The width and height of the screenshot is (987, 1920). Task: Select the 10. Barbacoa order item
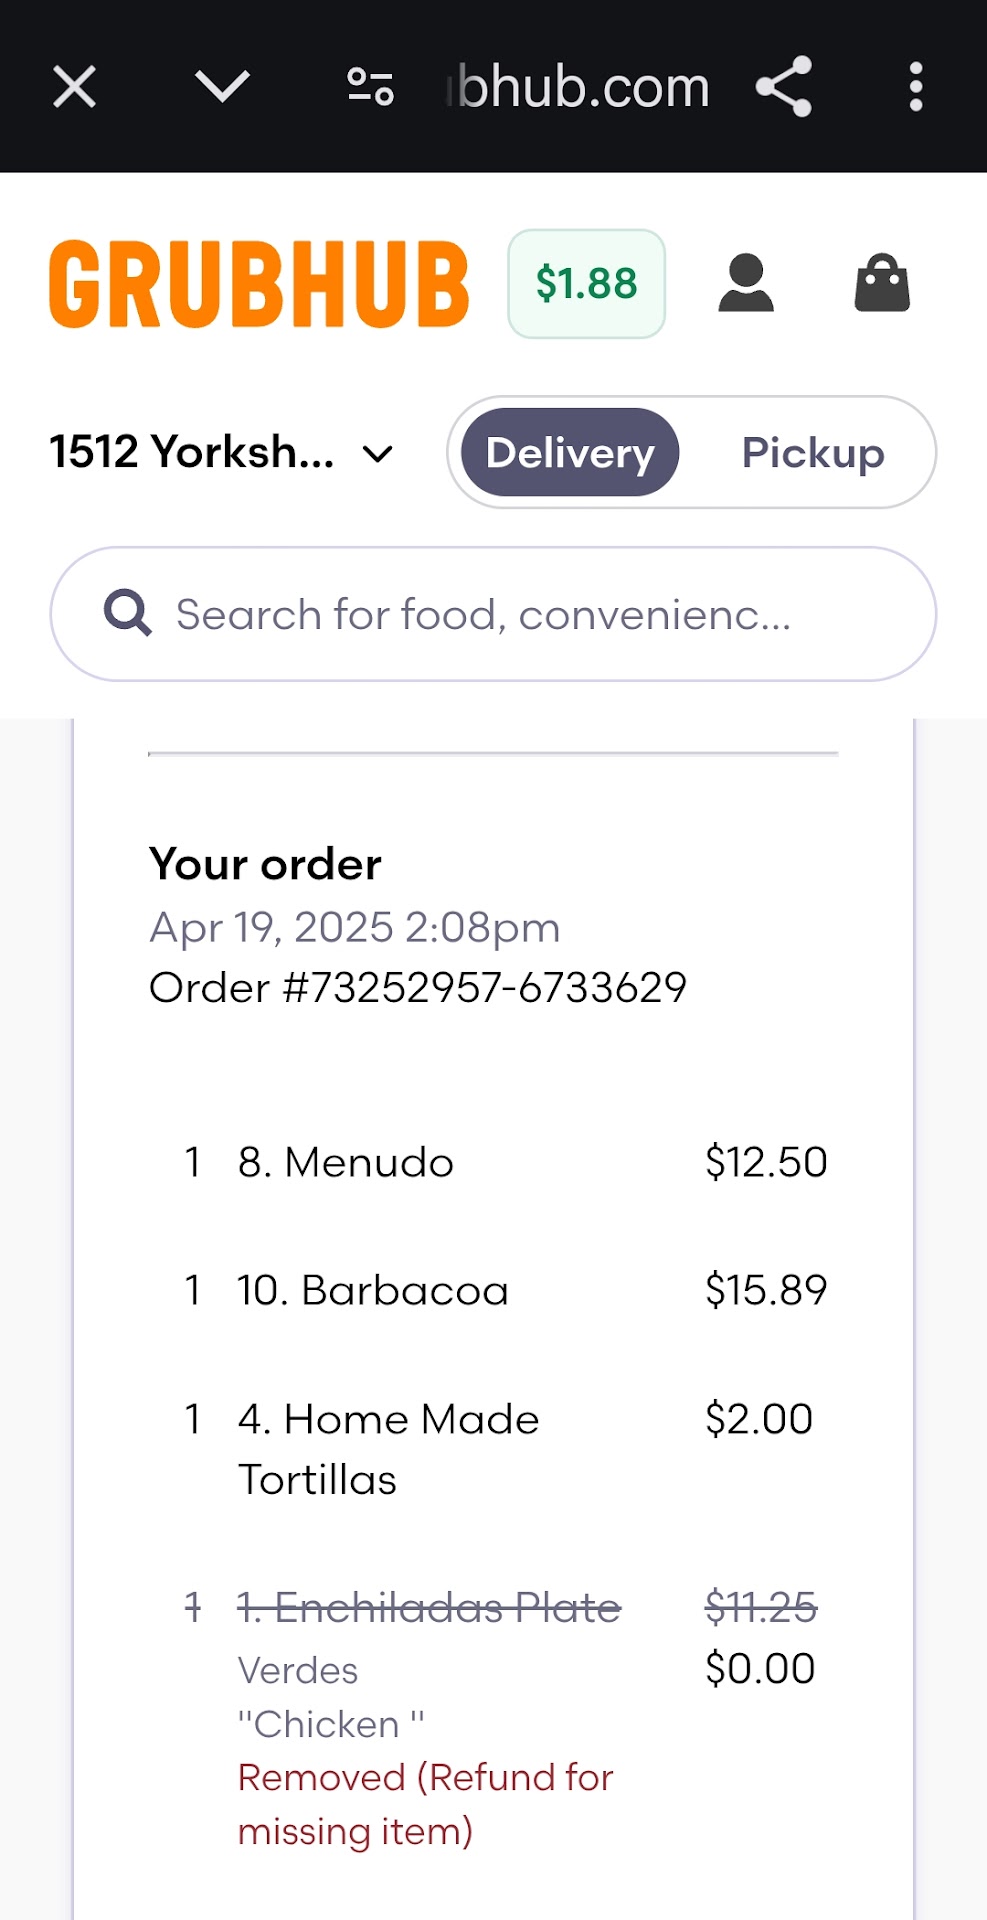click(373, 1290)
